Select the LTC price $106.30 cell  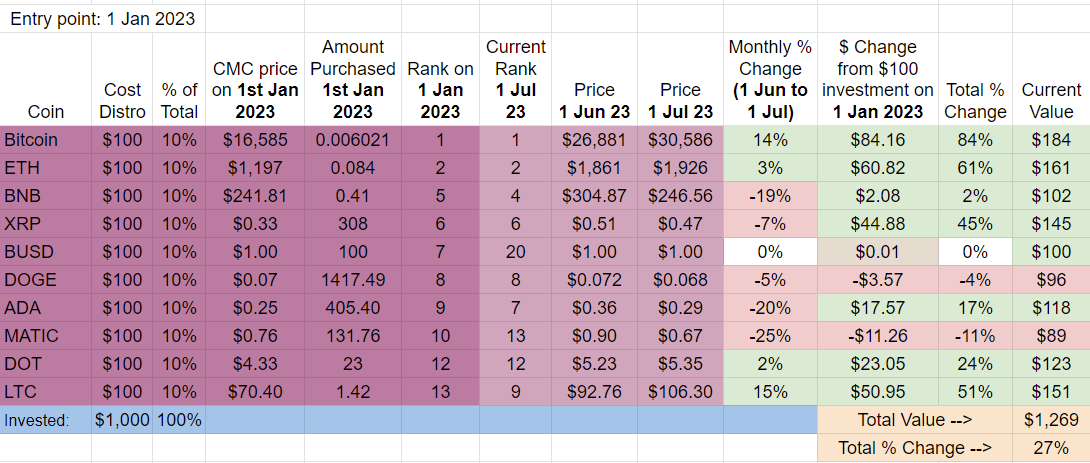[681, 392]
